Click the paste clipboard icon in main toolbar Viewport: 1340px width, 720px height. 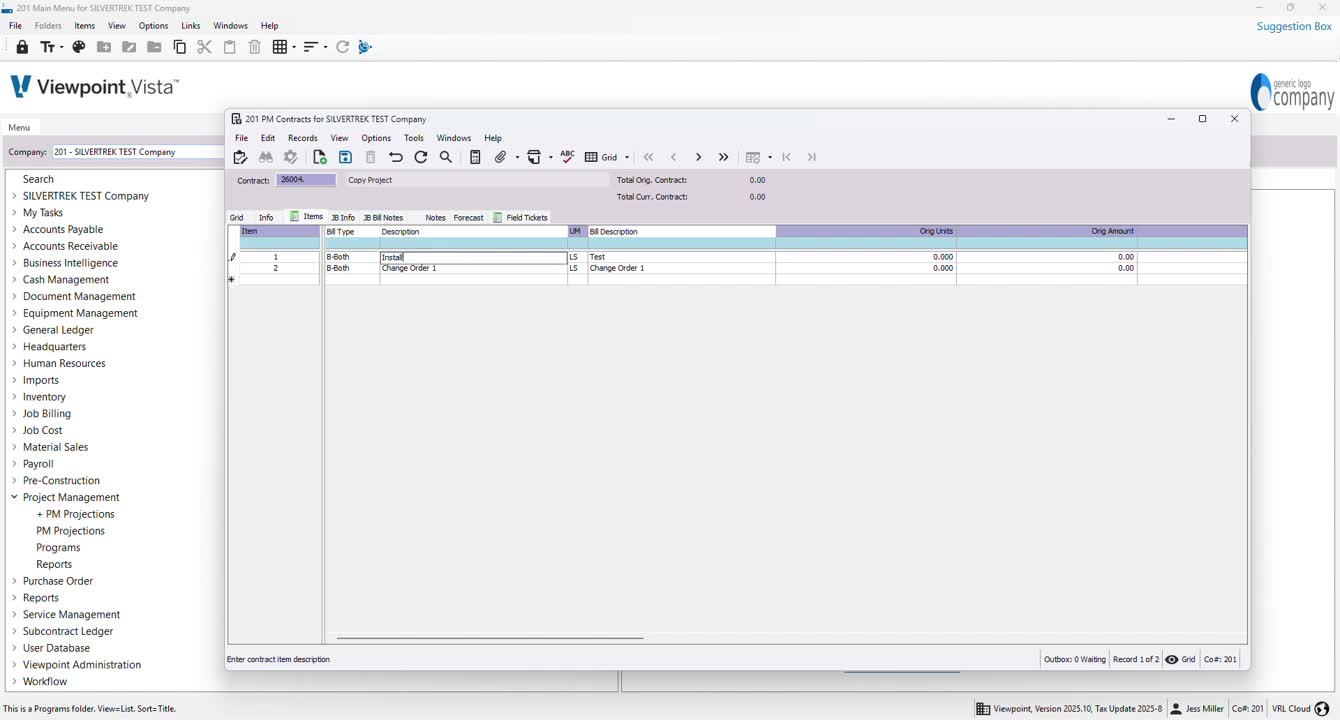tap(229, 47)
